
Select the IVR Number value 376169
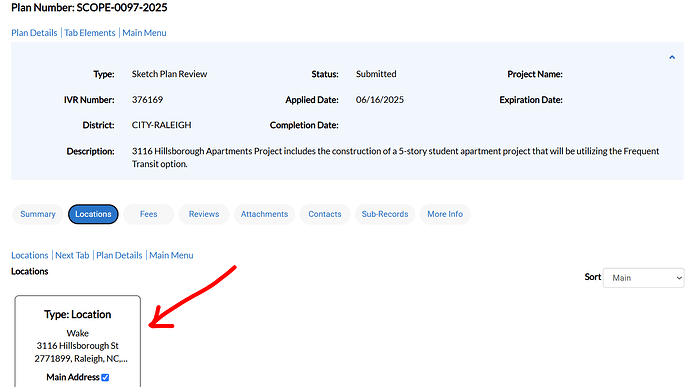coord(147,100)
